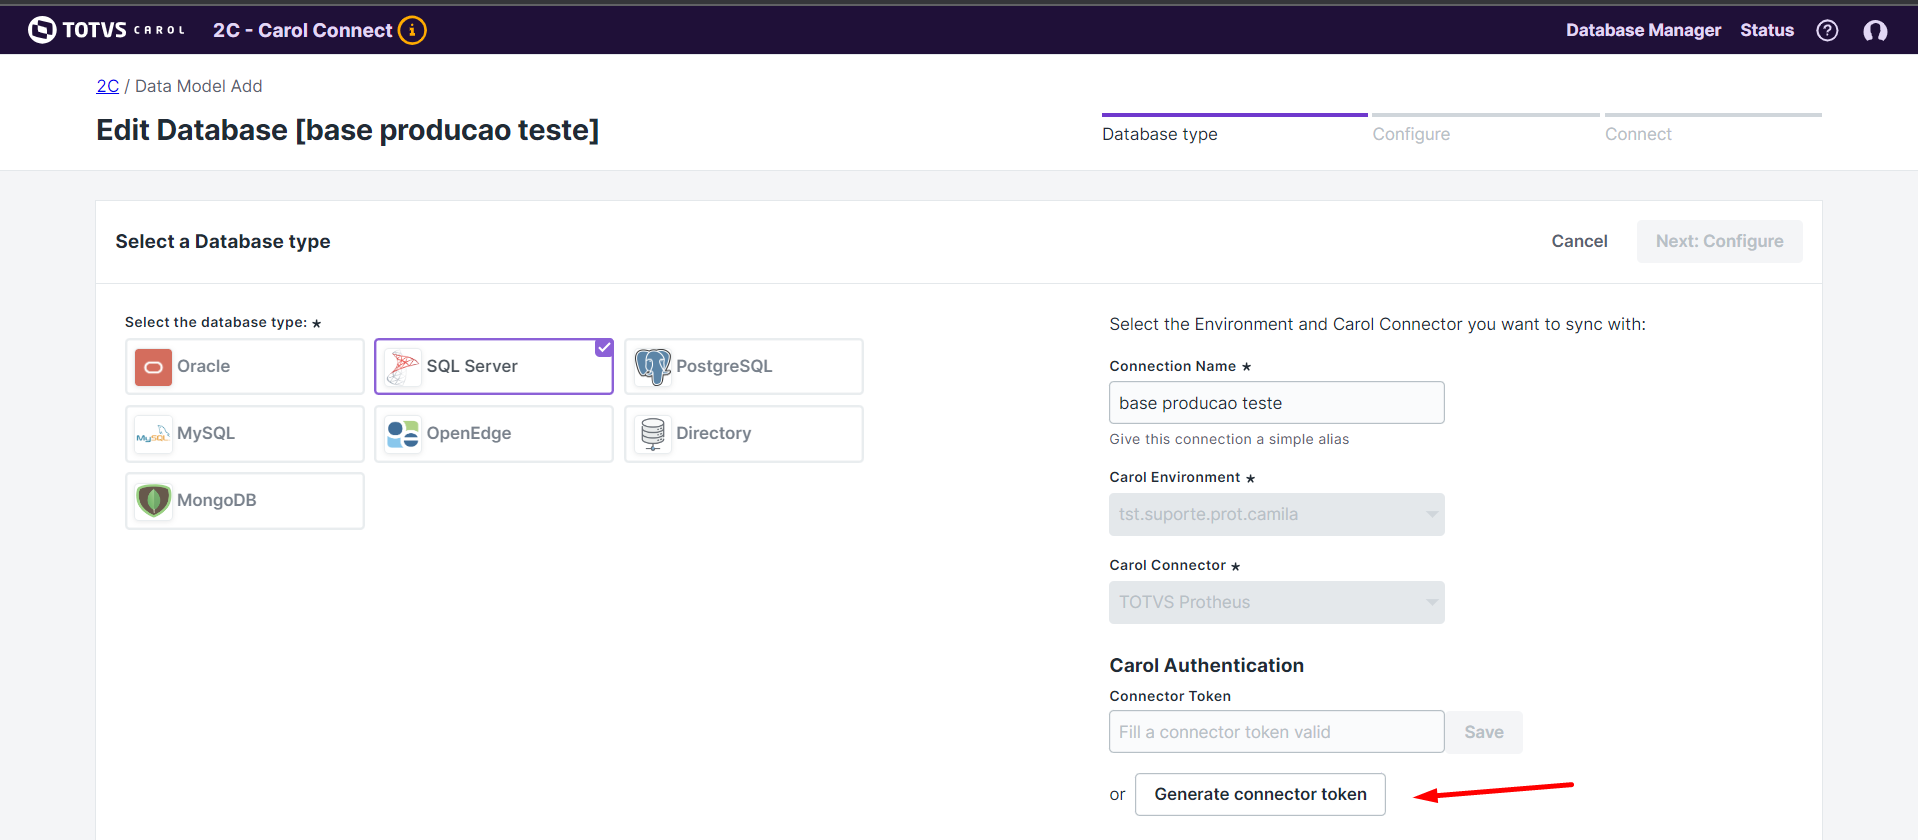This screenshot has height=840, width=1918.
Task: Click the Connector Token input field
Action: 1275,732
